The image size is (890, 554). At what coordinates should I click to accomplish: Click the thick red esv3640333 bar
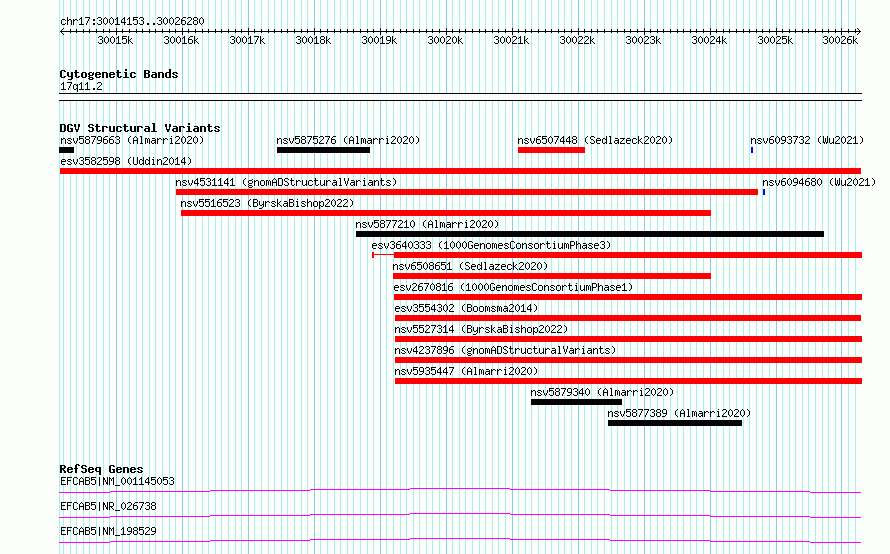pyautogui.click(x=628, y=255)
